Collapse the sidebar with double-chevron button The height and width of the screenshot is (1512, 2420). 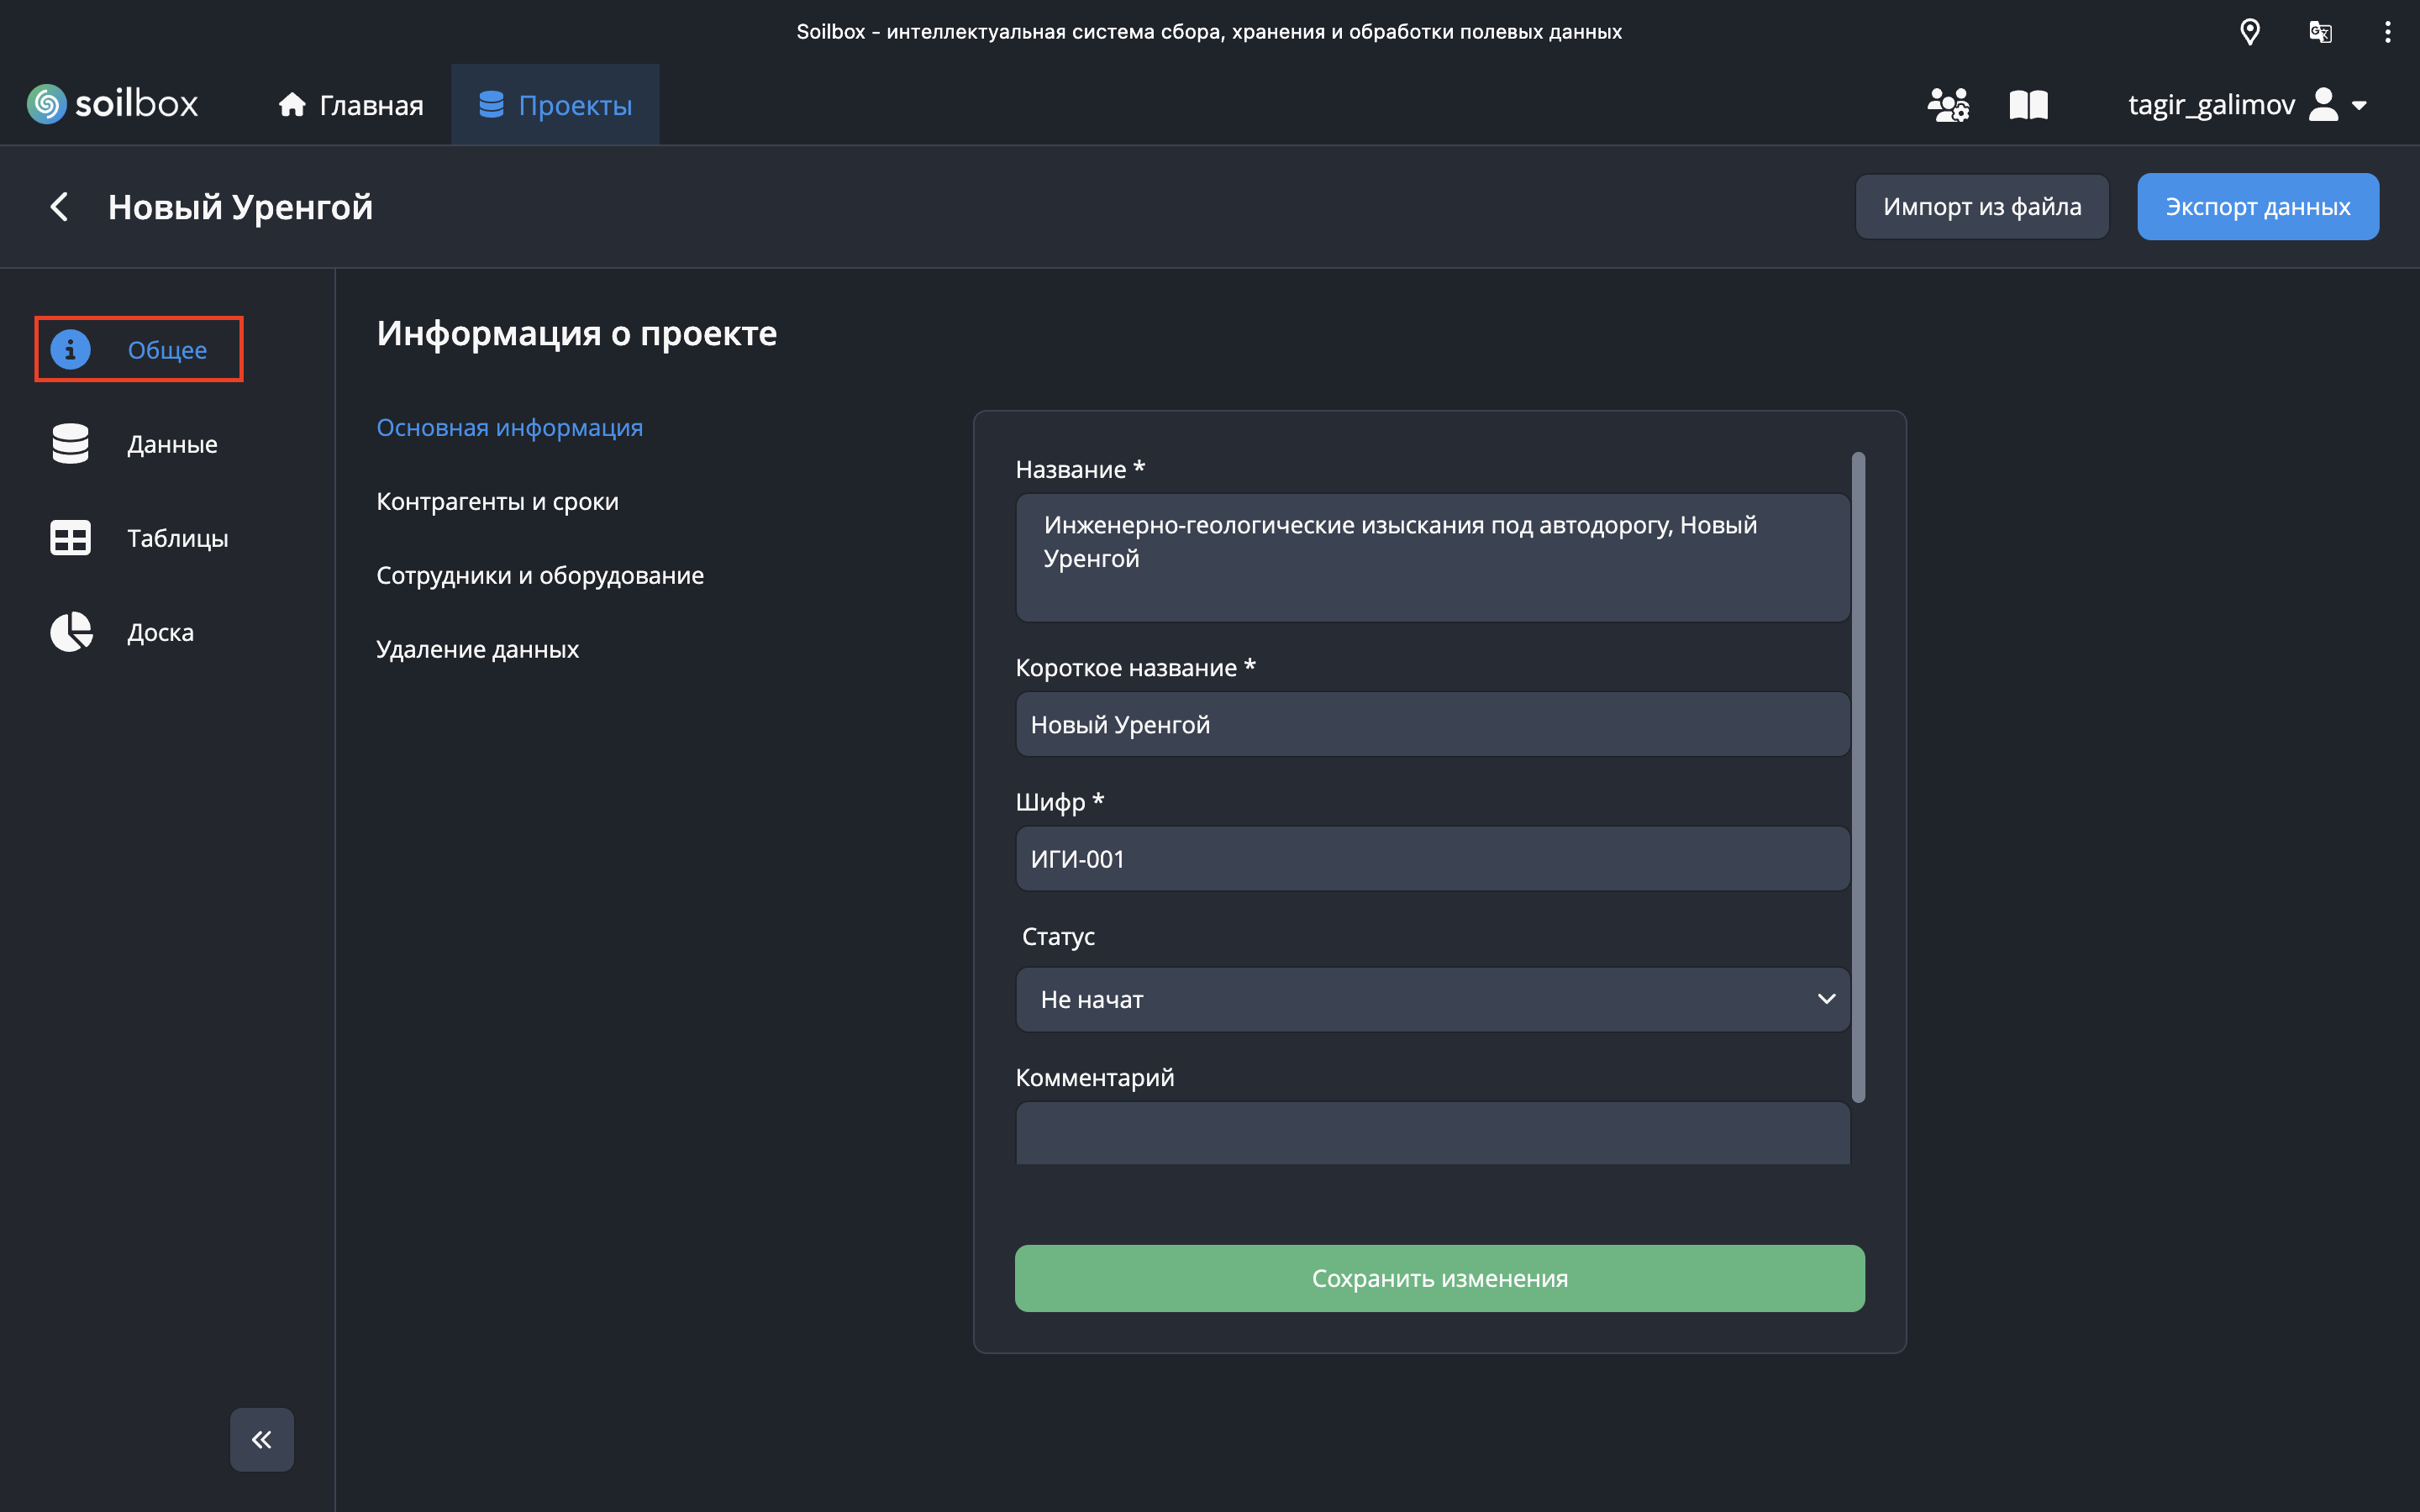tap(261, 1439)
